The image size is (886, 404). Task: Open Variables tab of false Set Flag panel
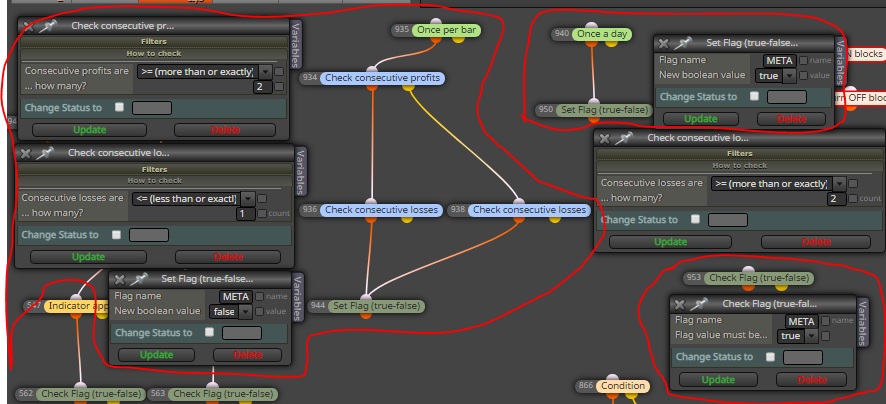pos(298,298)
